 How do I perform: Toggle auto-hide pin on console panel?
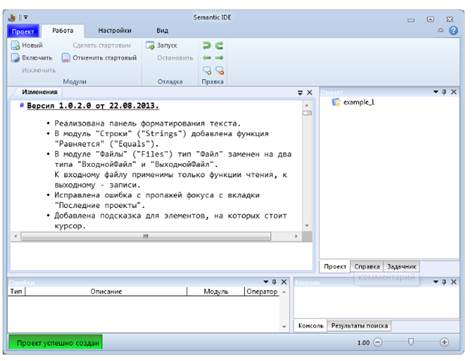pyautogui.click(x=444, y=282)
